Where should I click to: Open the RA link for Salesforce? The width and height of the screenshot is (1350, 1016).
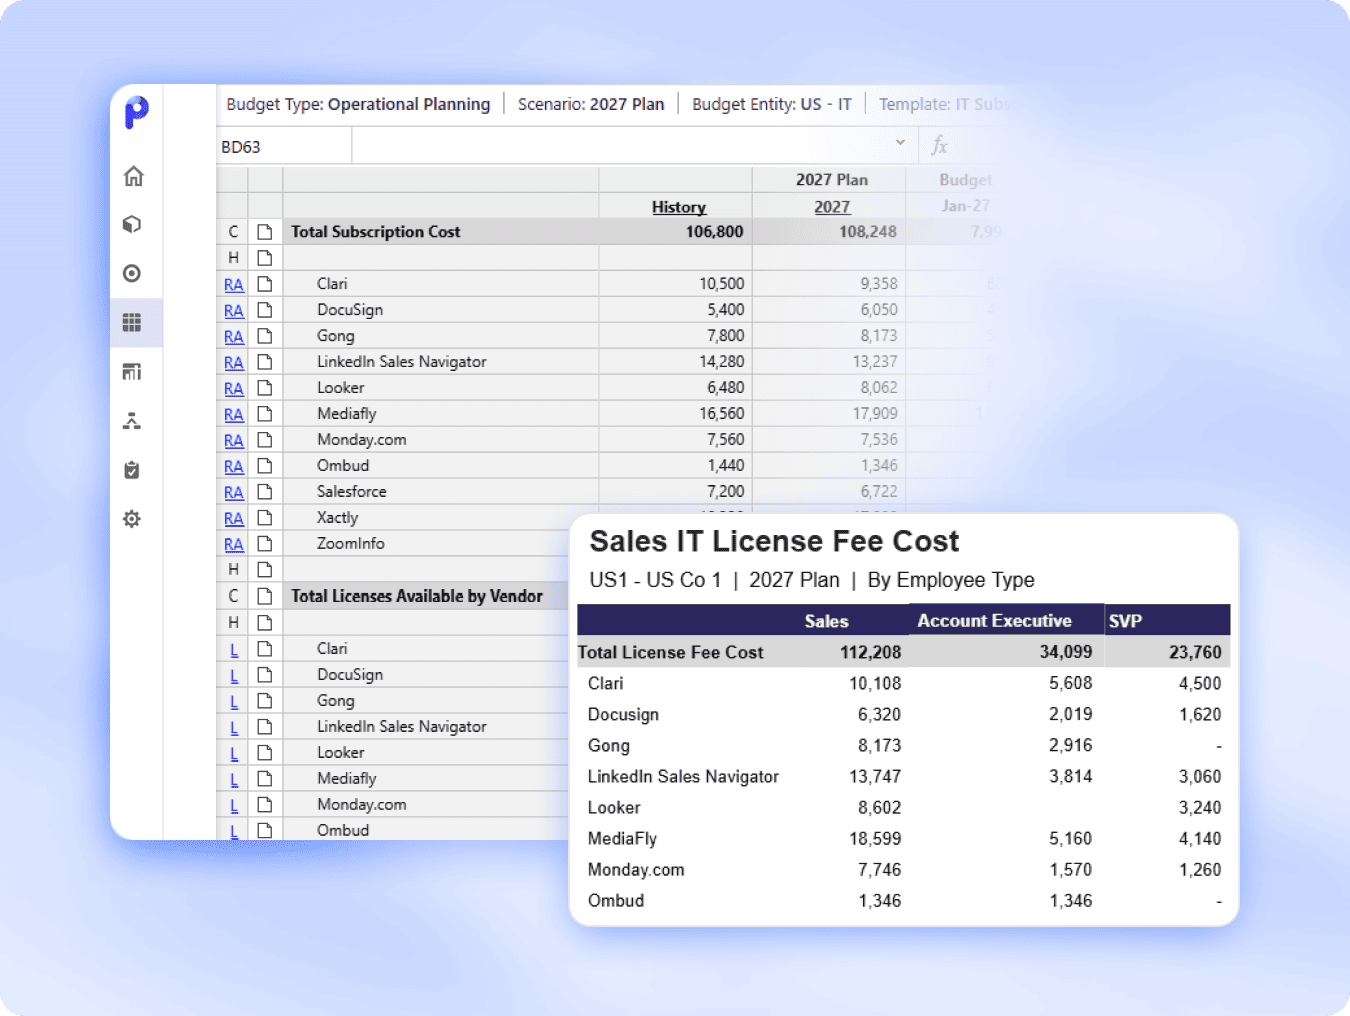[234, 493]
